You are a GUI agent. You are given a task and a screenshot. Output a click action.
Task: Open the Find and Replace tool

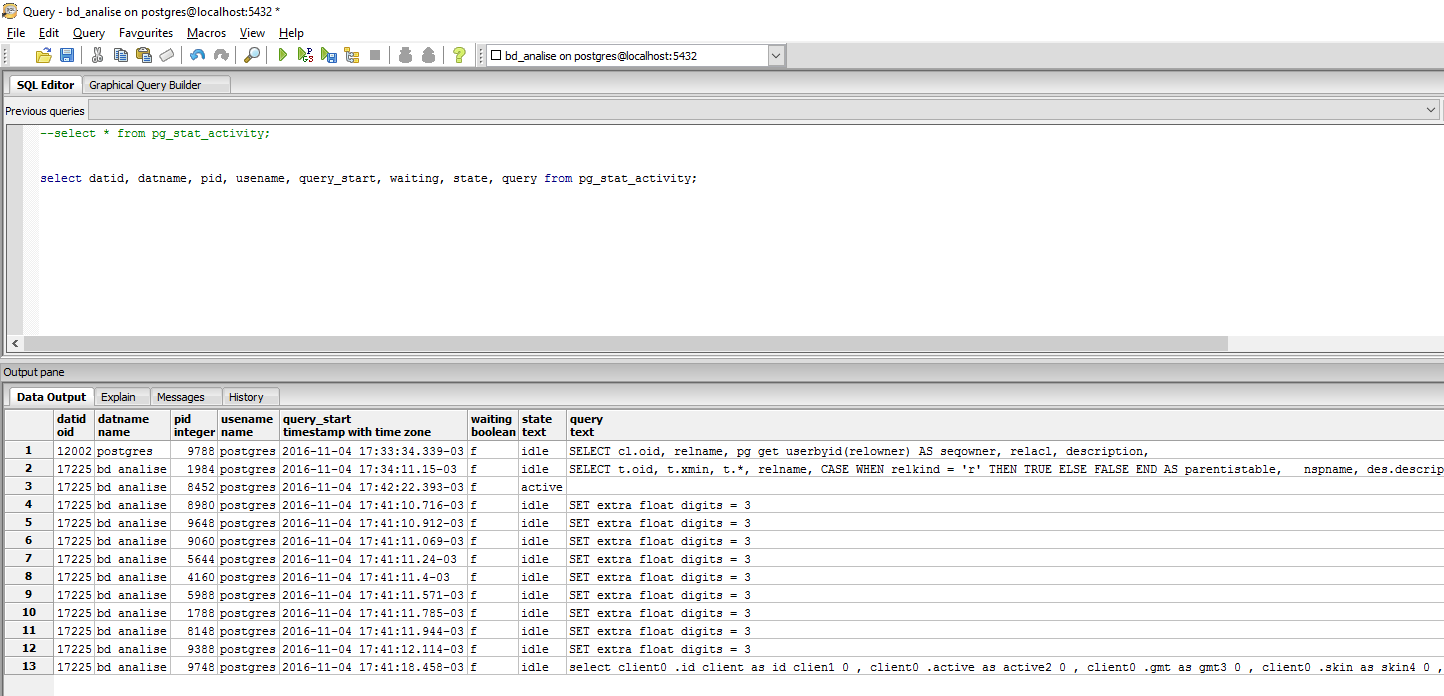click(250, 55)
